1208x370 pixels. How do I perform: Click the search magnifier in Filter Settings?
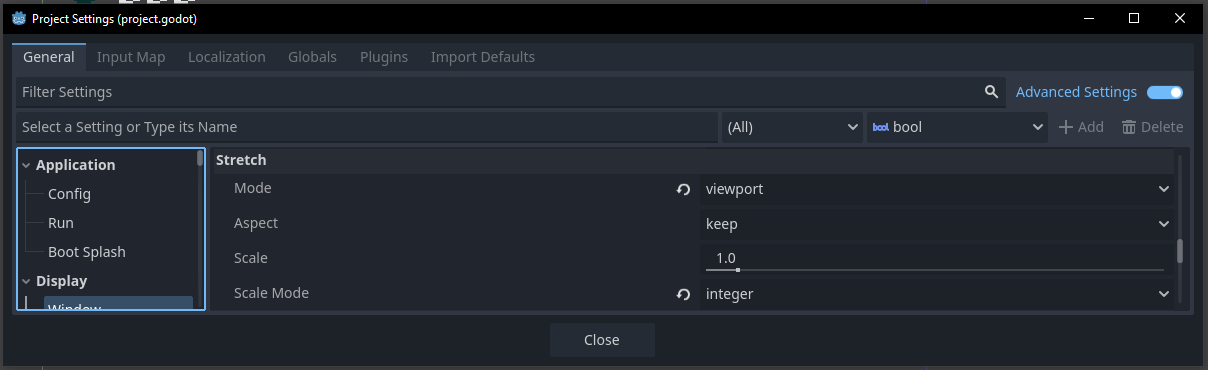(x=991, y=92)
